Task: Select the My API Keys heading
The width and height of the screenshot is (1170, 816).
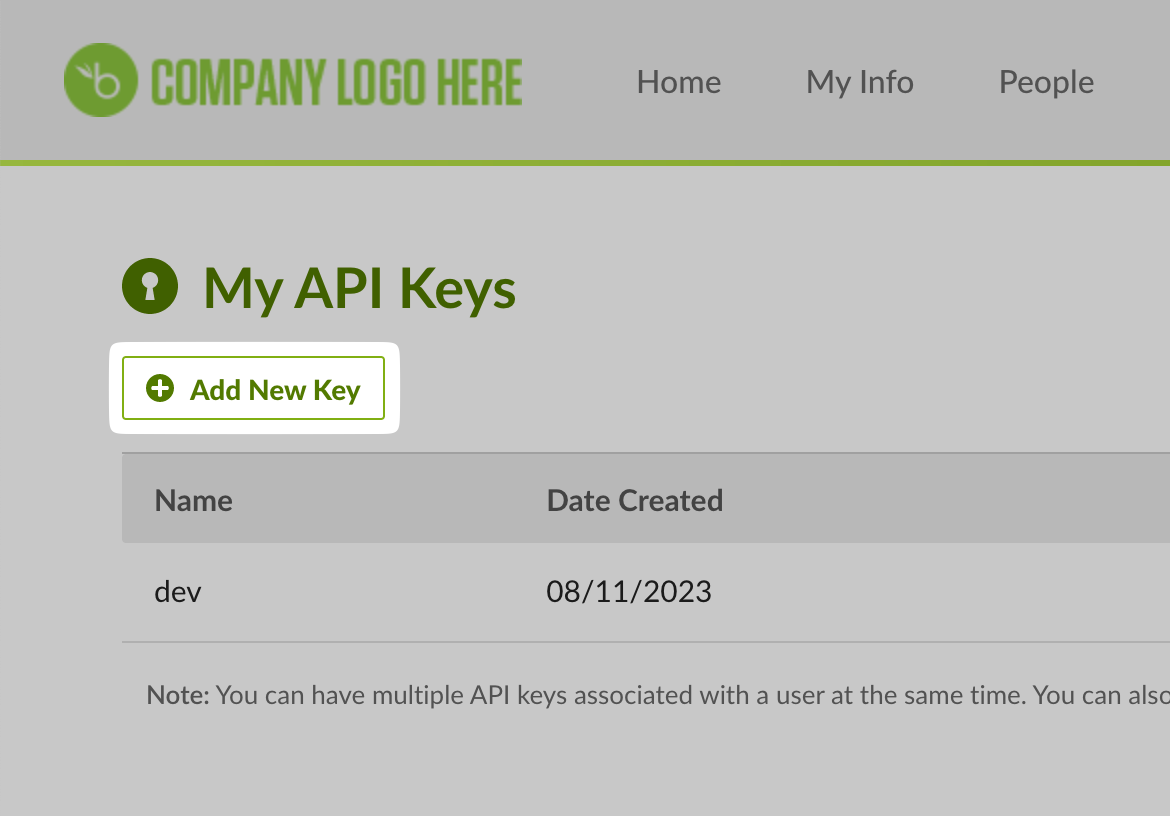Action: [360, 288]
